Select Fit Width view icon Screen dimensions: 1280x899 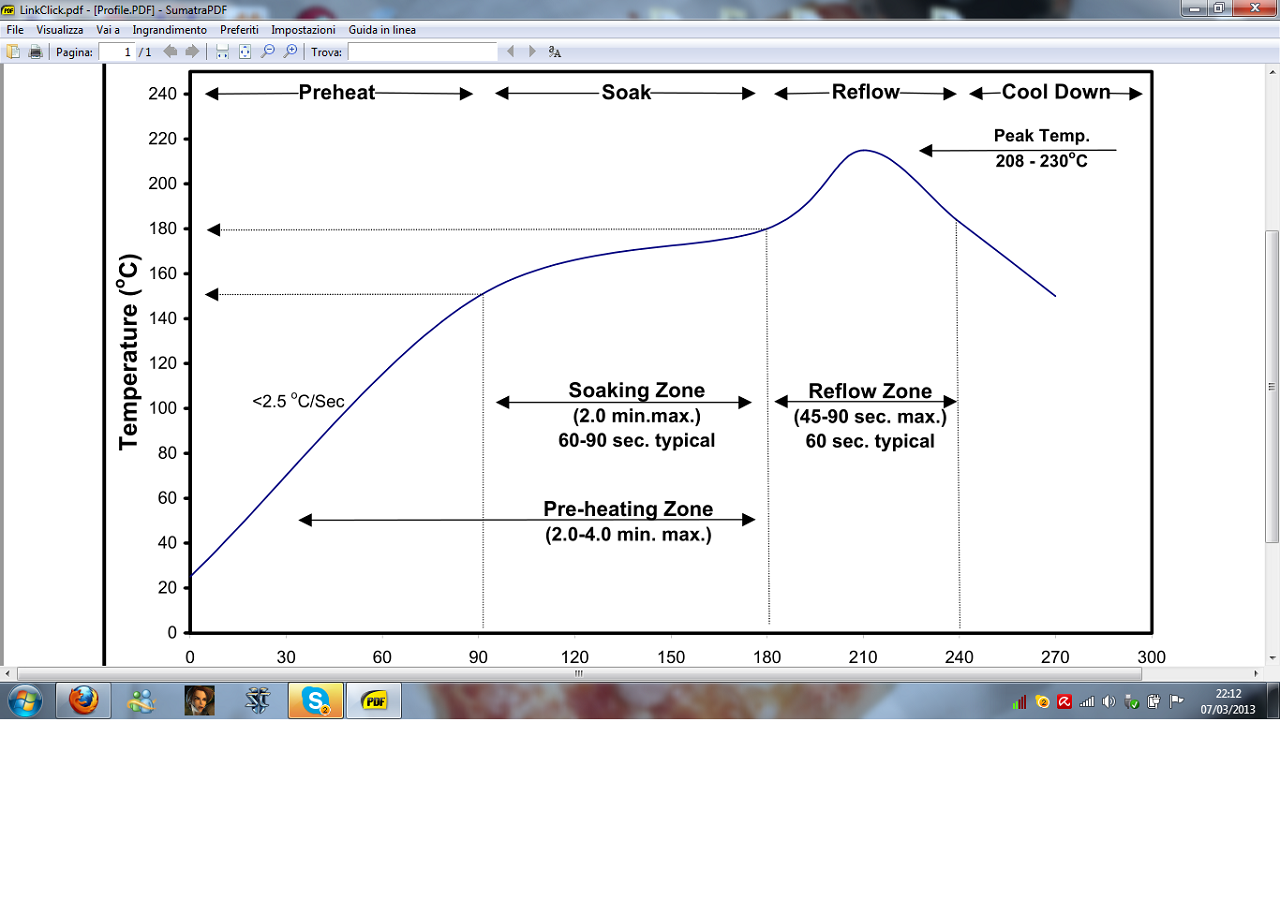223,51
